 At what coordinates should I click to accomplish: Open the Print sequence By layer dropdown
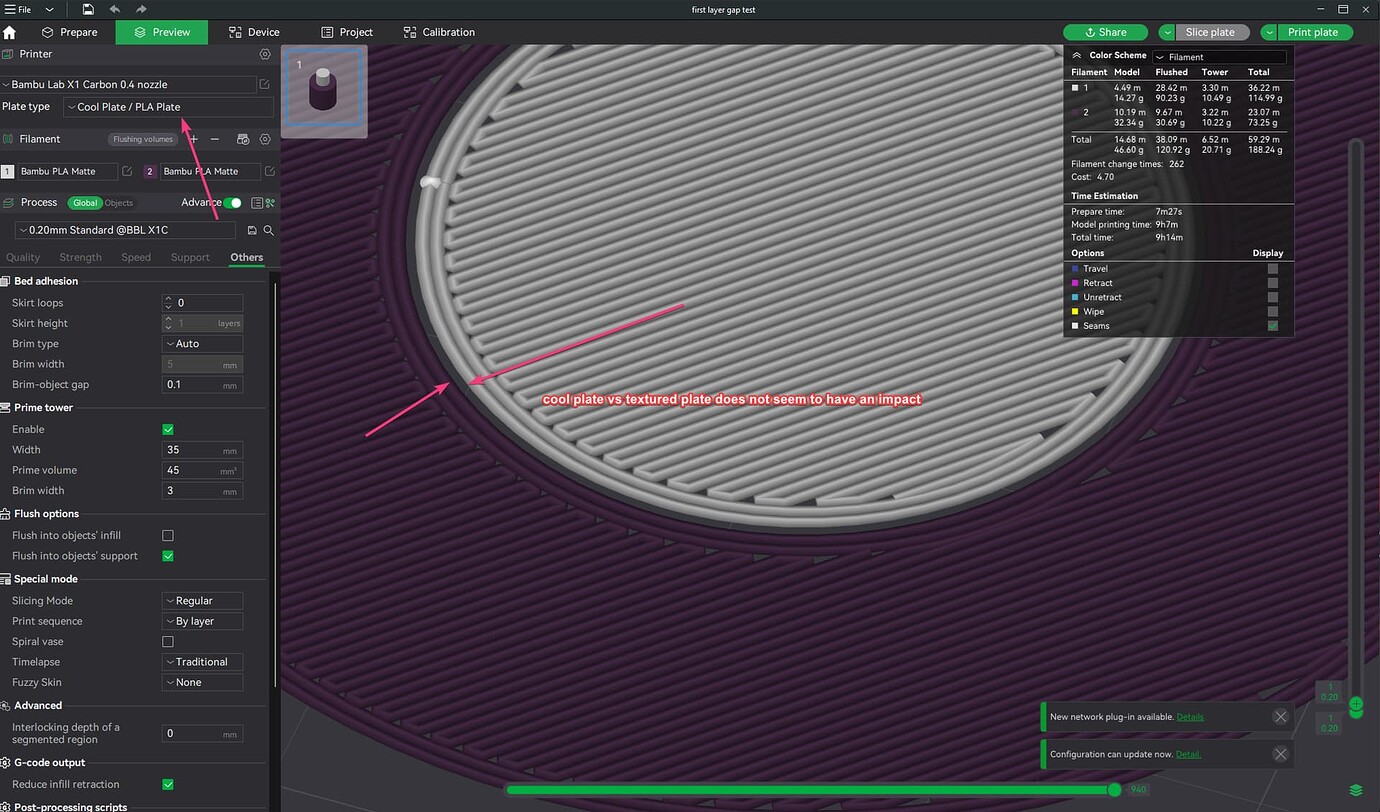[202, 621]
